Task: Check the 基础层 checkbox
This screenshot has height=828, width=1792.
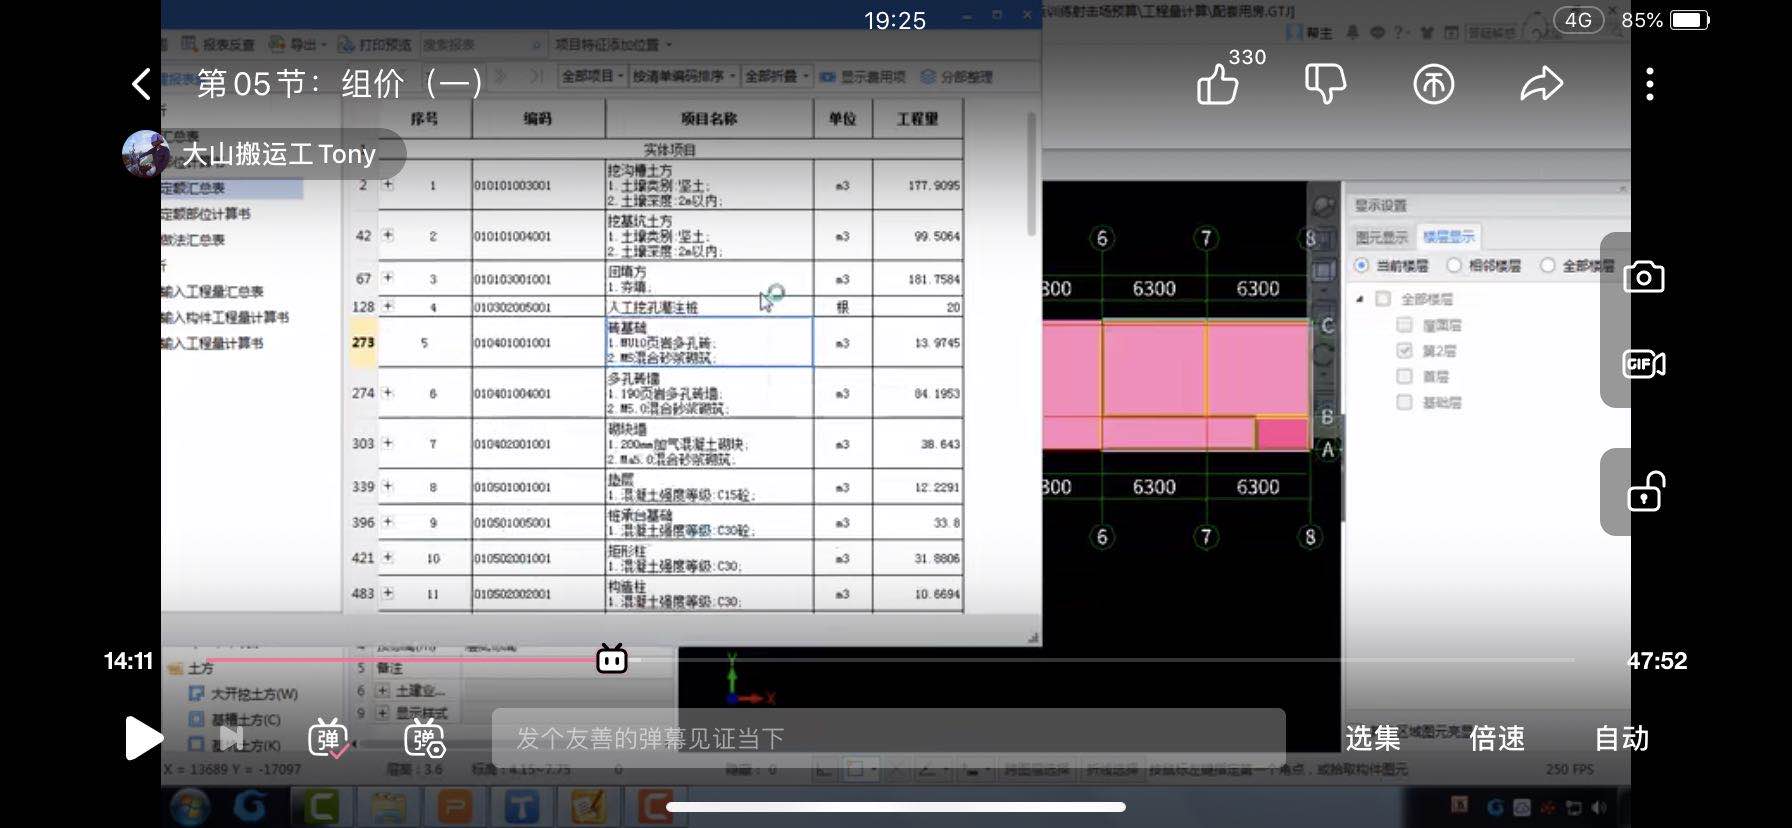Action: coord(1404,402)
